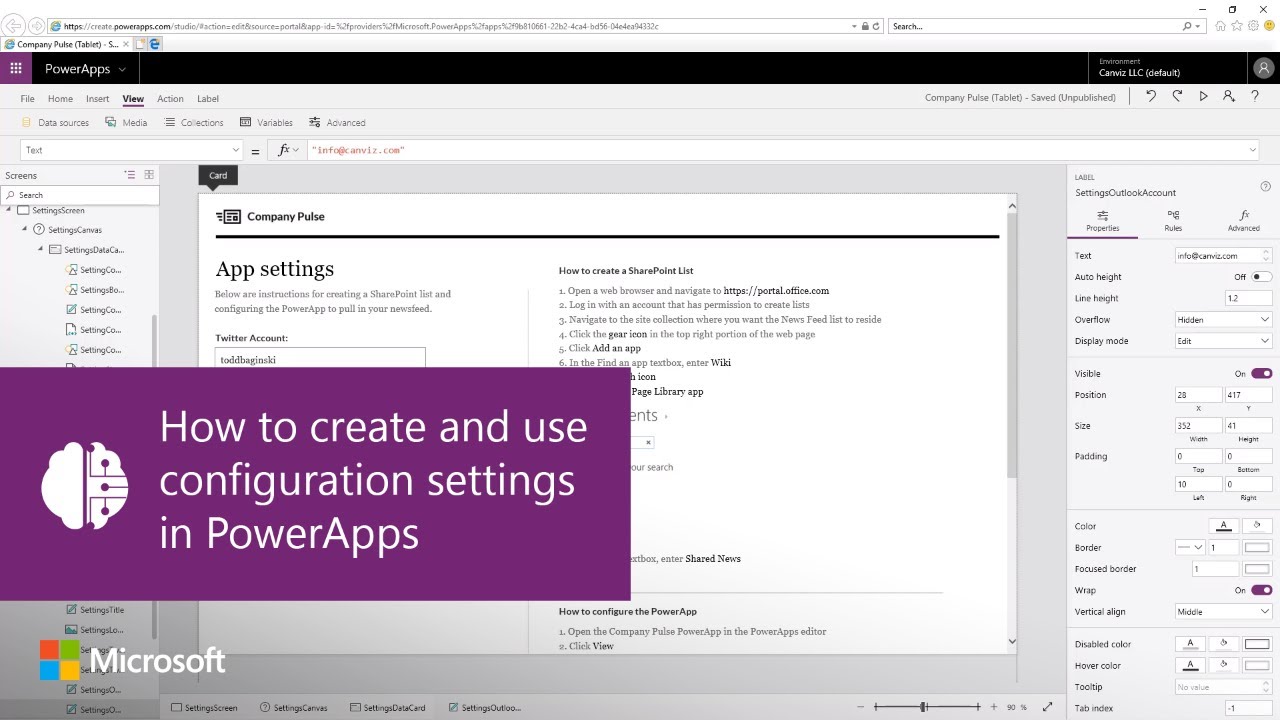Open Data sources in ribbon
The image size is (1280, 720).
tap(55, 123)
